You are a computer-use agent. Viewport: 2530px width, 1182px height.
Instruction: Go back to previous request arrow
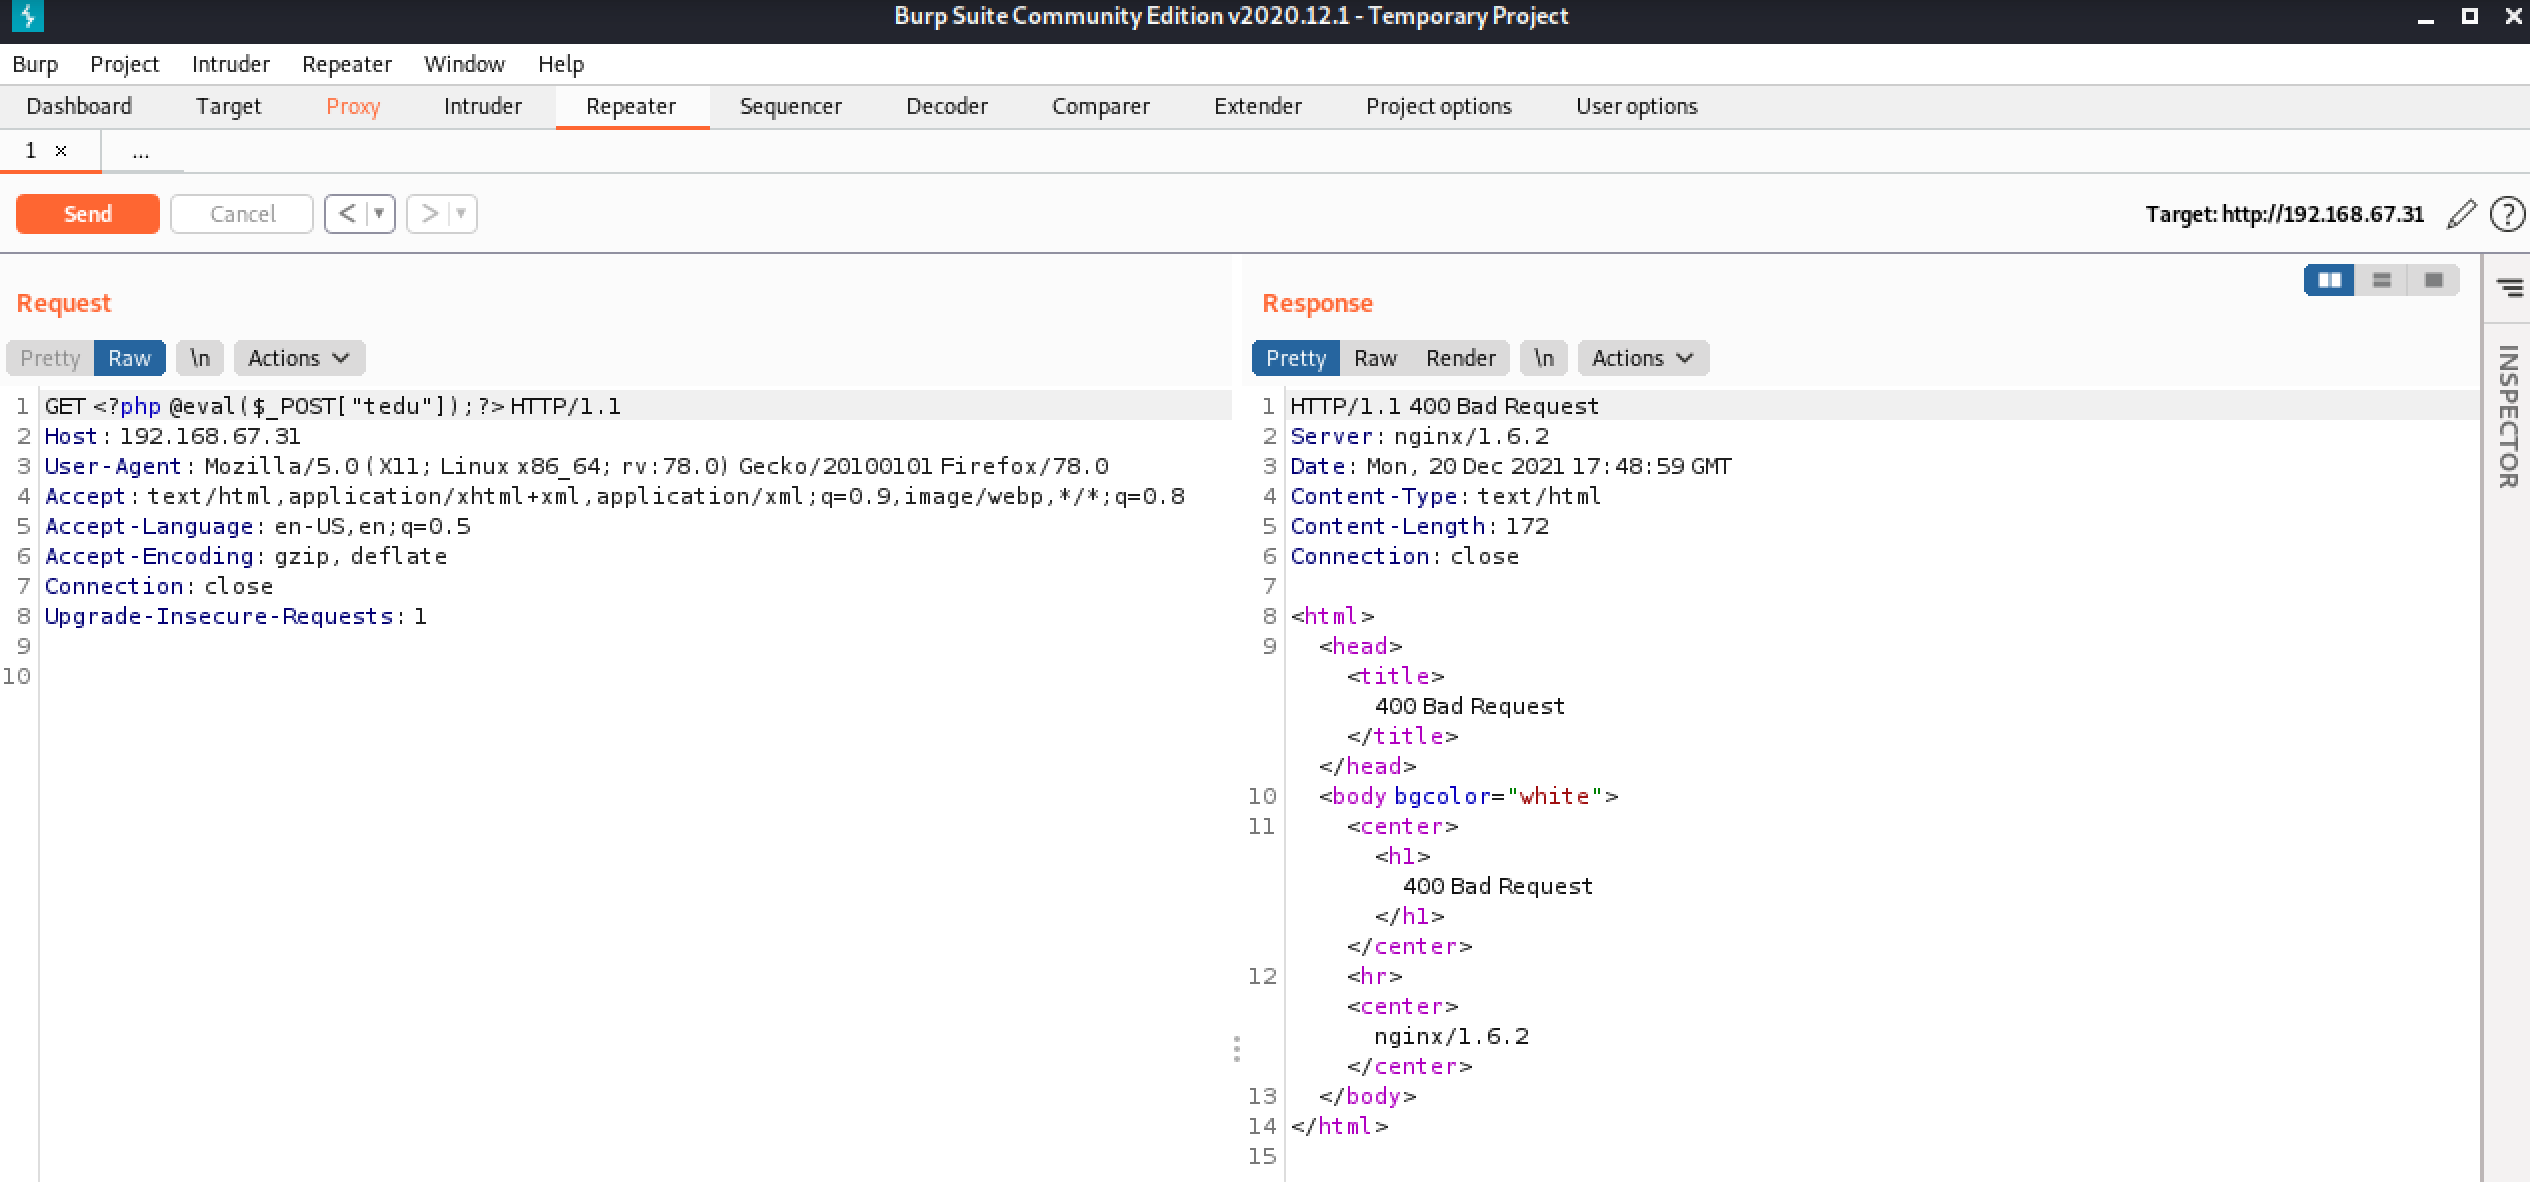click(x=347, y=214)
